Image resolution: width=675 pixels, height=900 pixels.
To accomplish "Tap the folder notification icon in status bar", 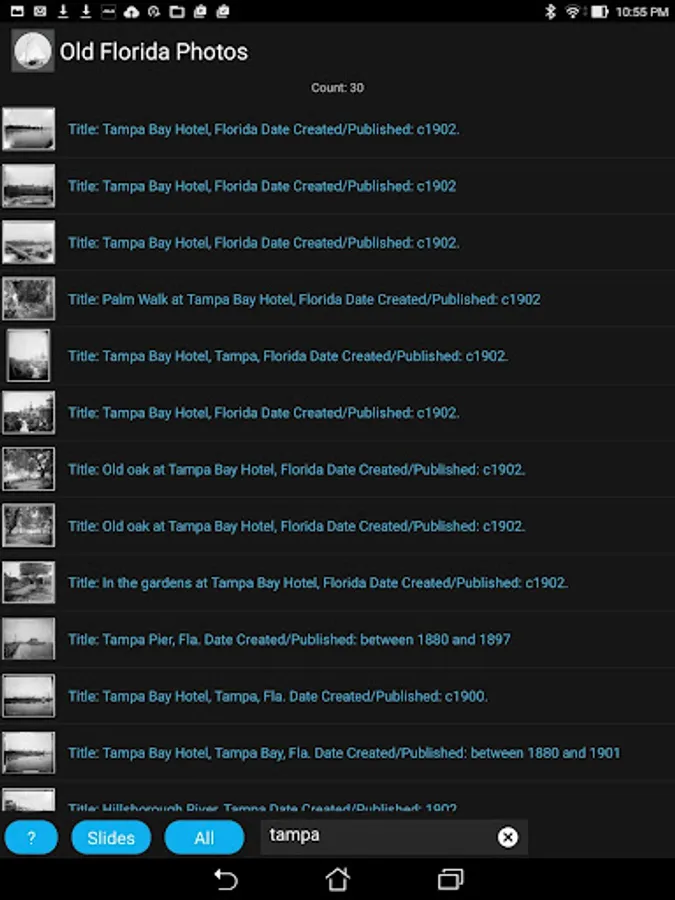I will pyautogui.click(x=177, y=11).
